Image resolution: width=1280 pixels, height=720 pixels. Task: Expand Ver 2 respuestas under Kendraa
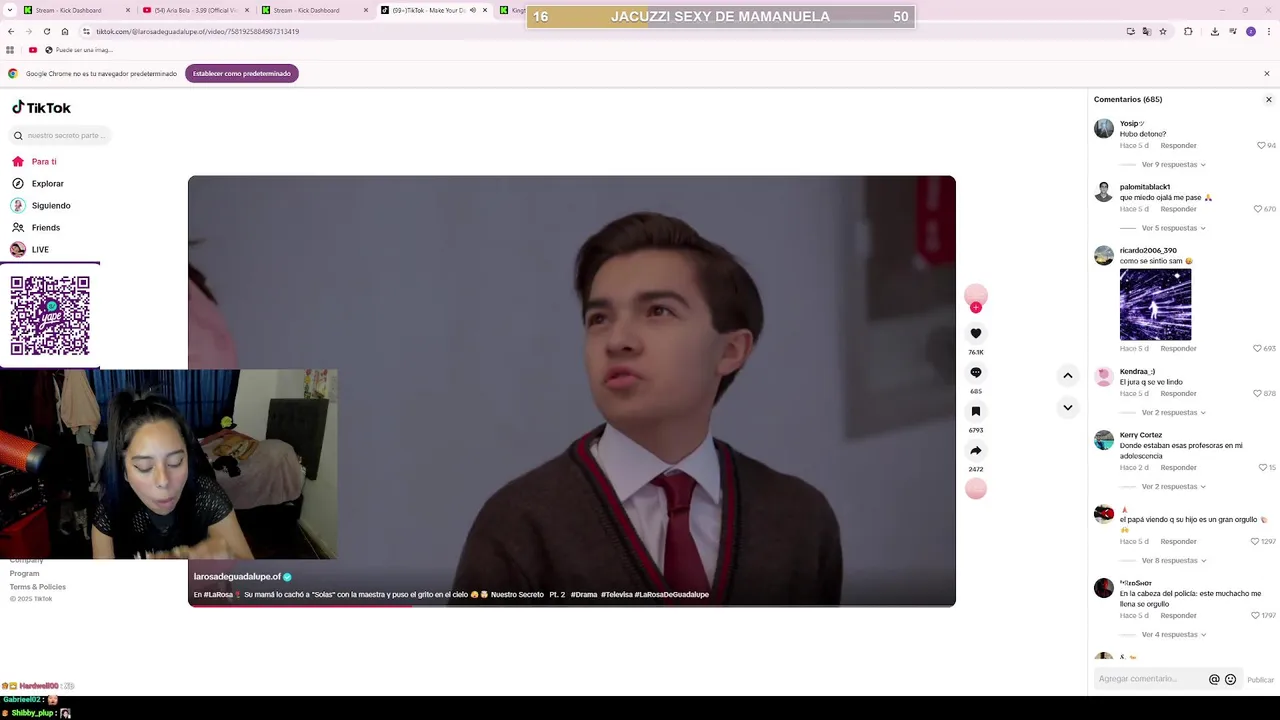point(1173,412)
